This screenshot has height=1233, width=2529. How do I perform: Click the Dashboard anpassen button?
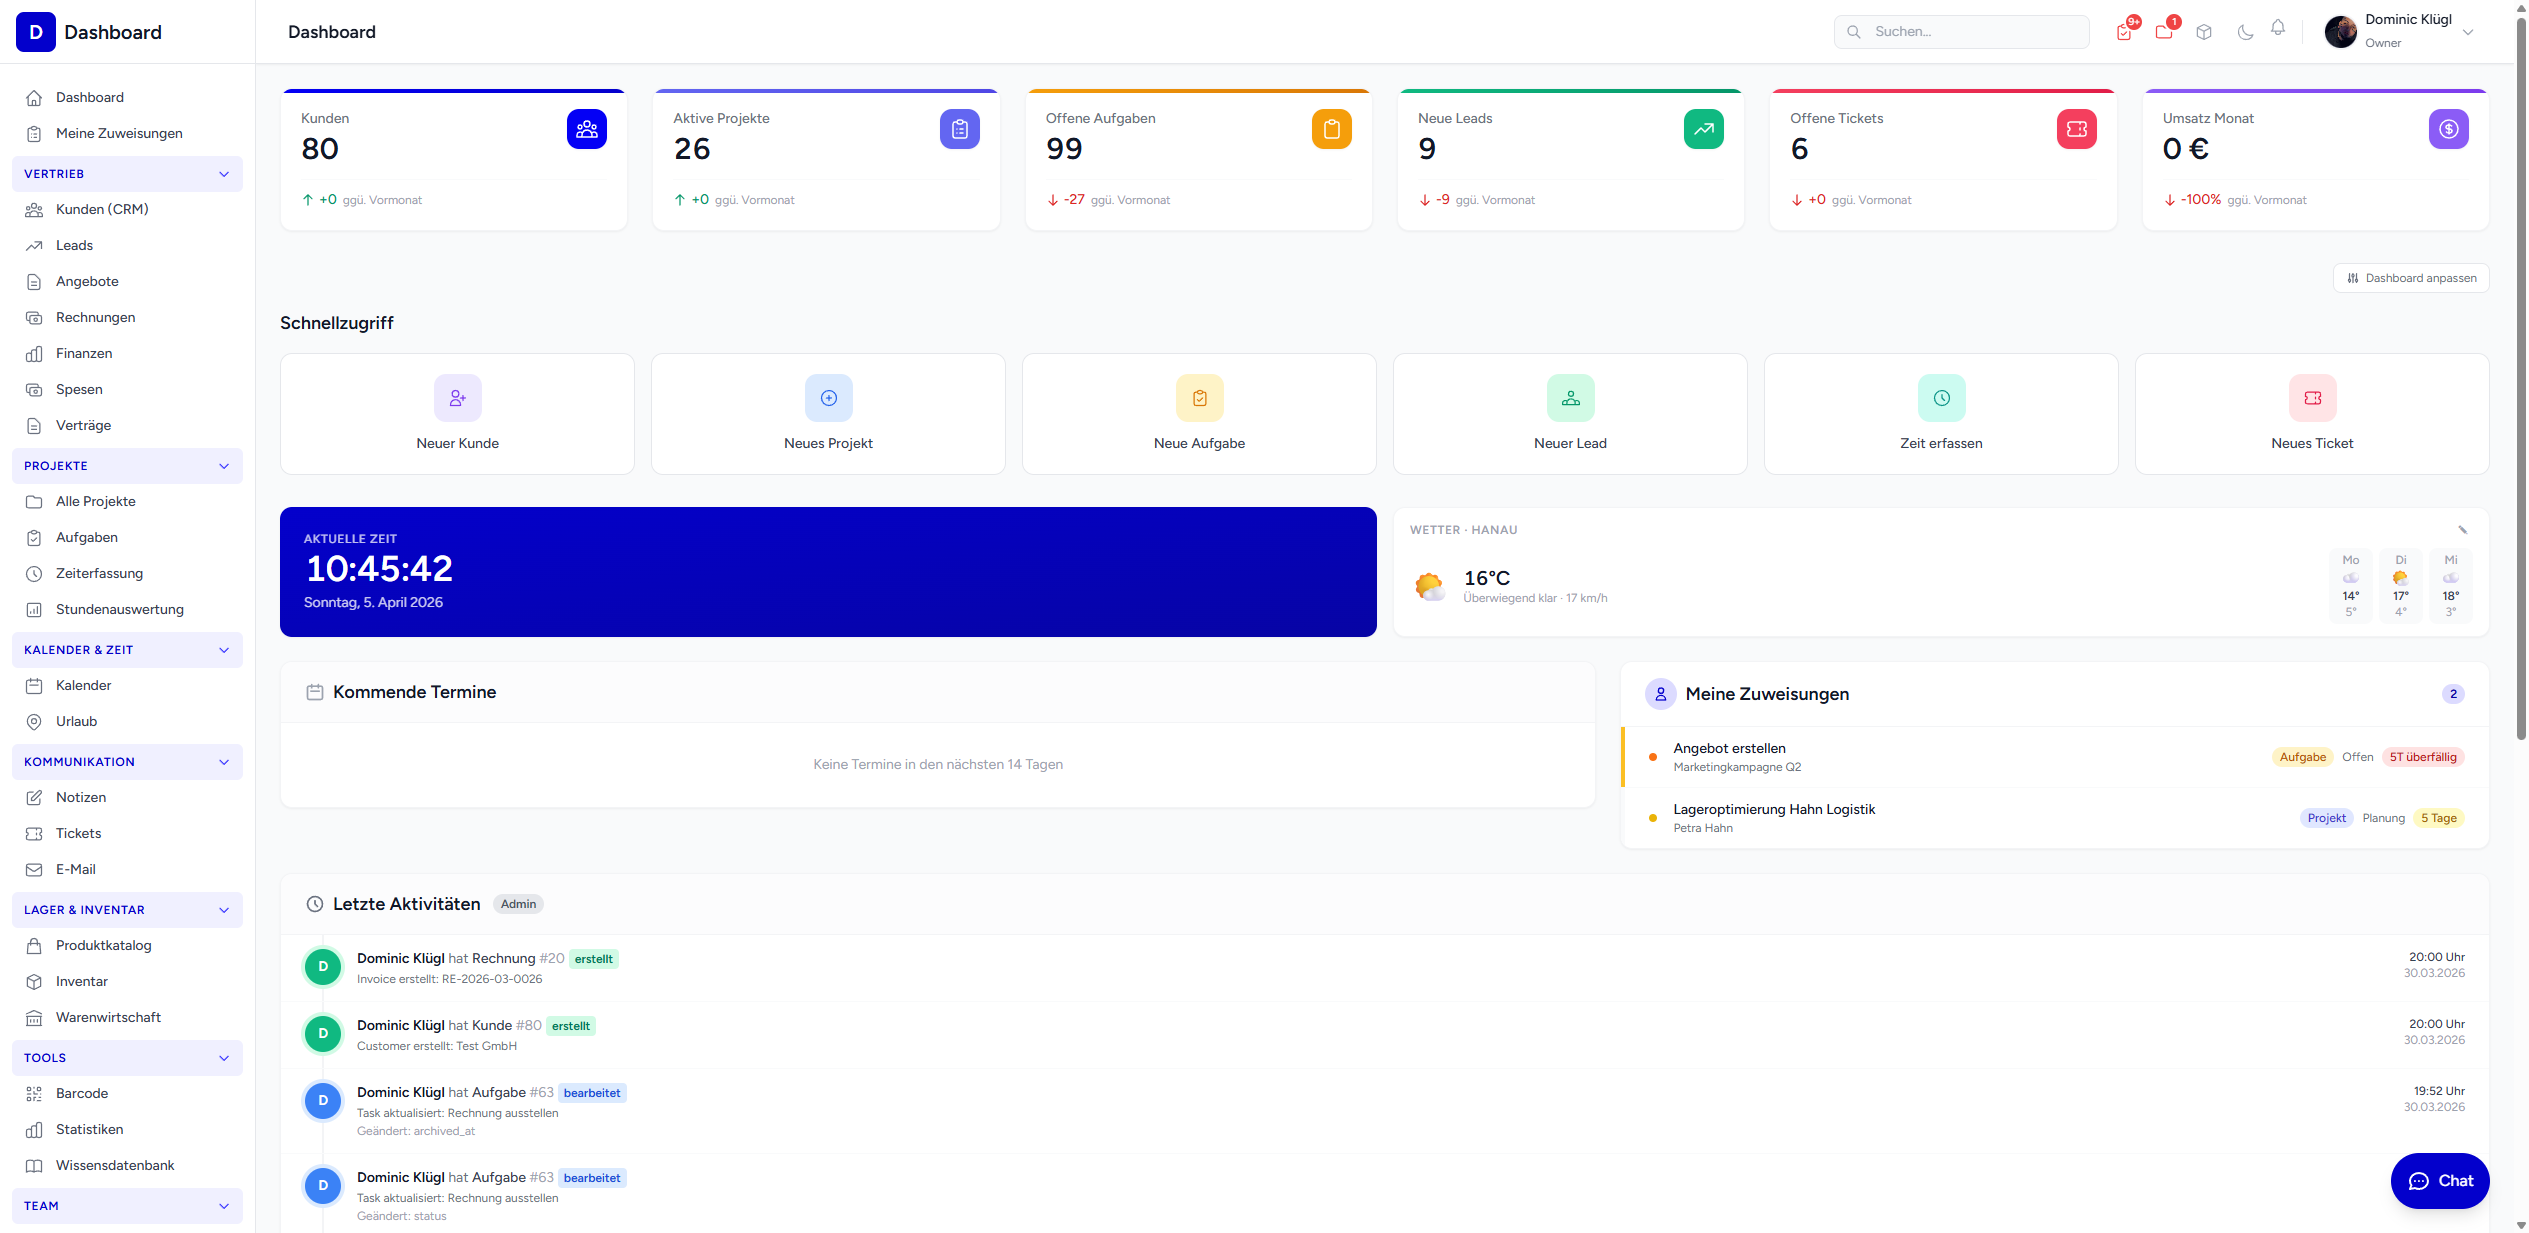2411,277
